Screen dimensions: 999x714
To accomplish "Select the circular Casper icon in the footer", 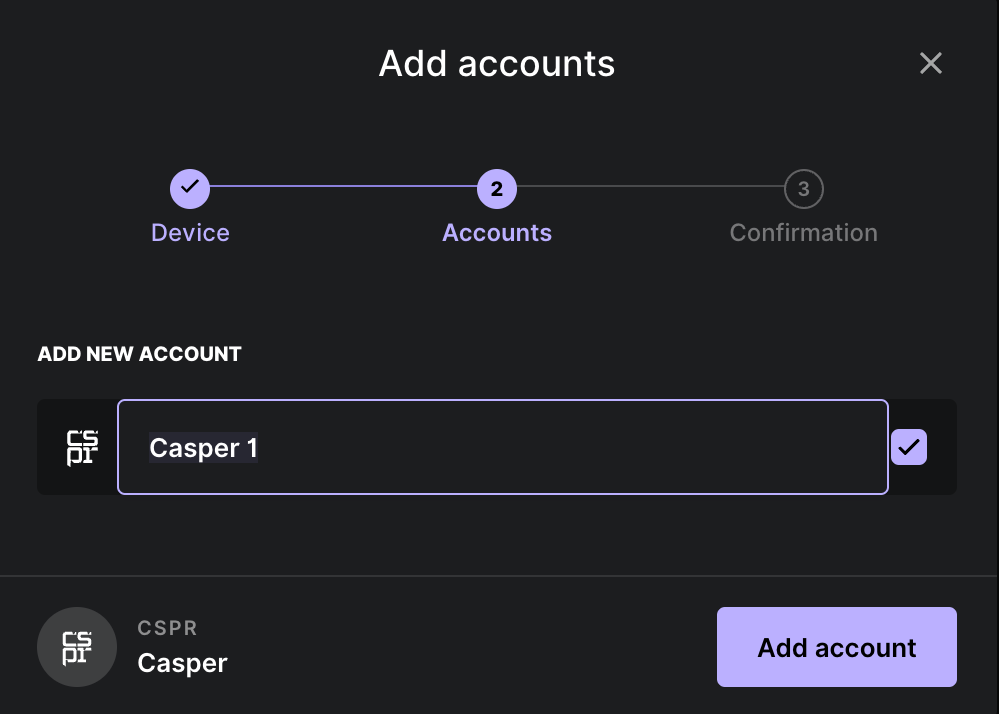I will pos(77,647).
